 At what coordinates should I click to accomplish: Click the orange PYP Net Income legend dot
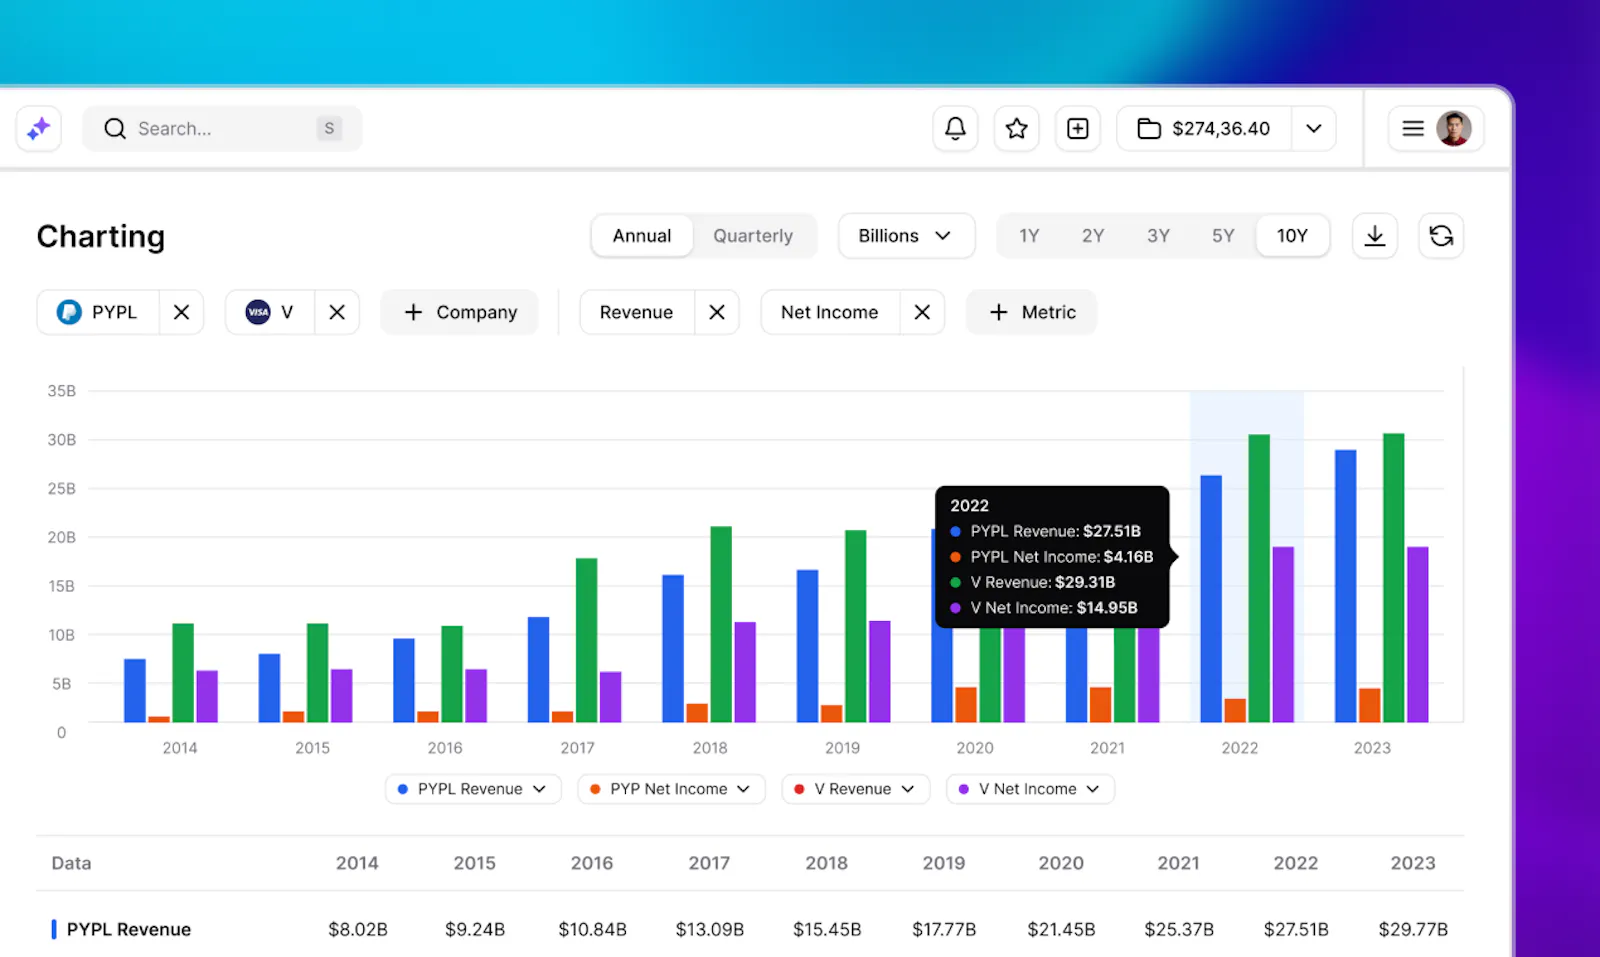coord(595,789)
